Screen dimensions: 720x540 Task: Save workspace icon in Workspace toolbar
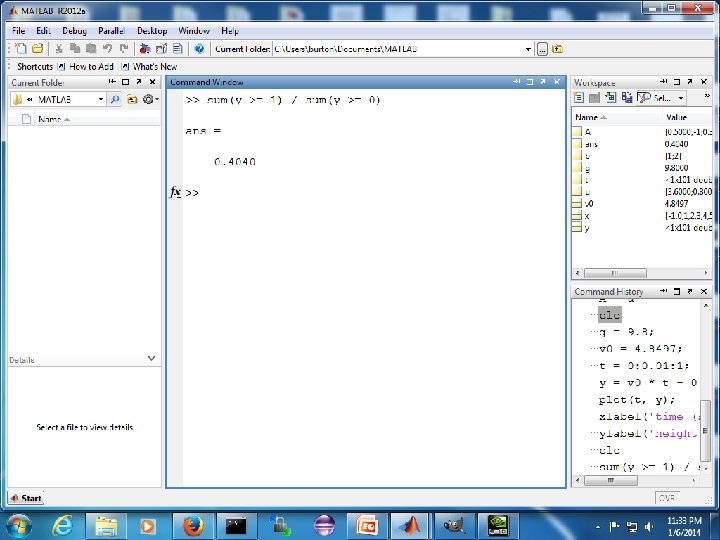coord(626,98)
